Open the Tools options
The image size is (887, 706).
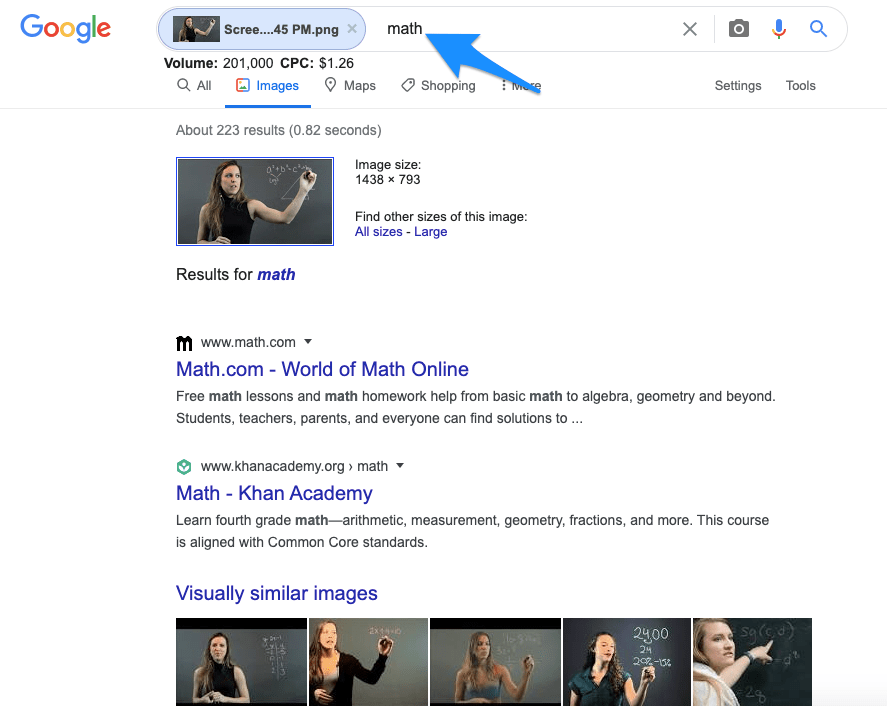click(x=800, y=85)
